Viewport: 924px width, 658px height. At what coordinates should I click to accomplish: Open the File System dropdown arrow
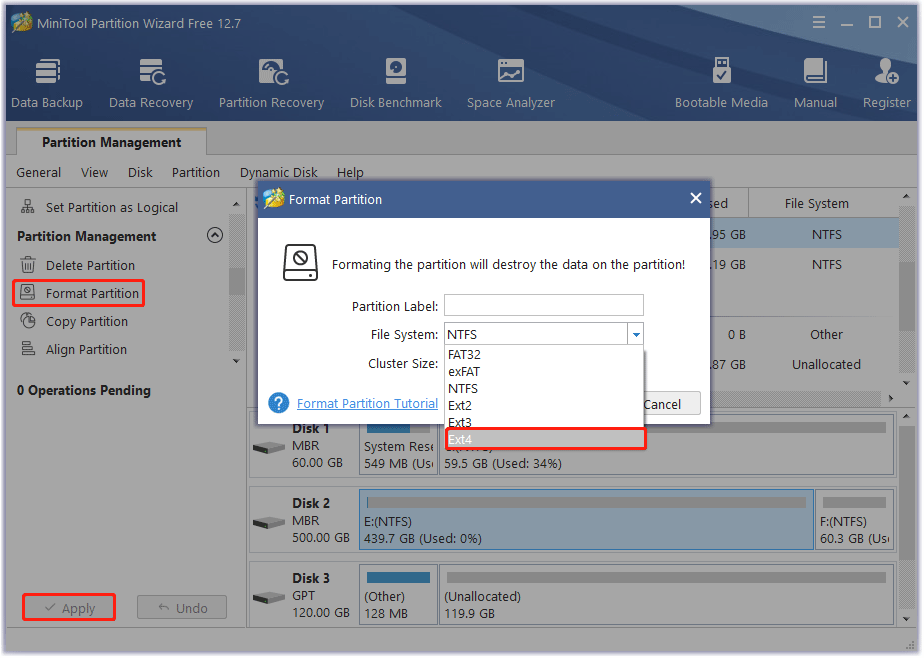(636, 335)
